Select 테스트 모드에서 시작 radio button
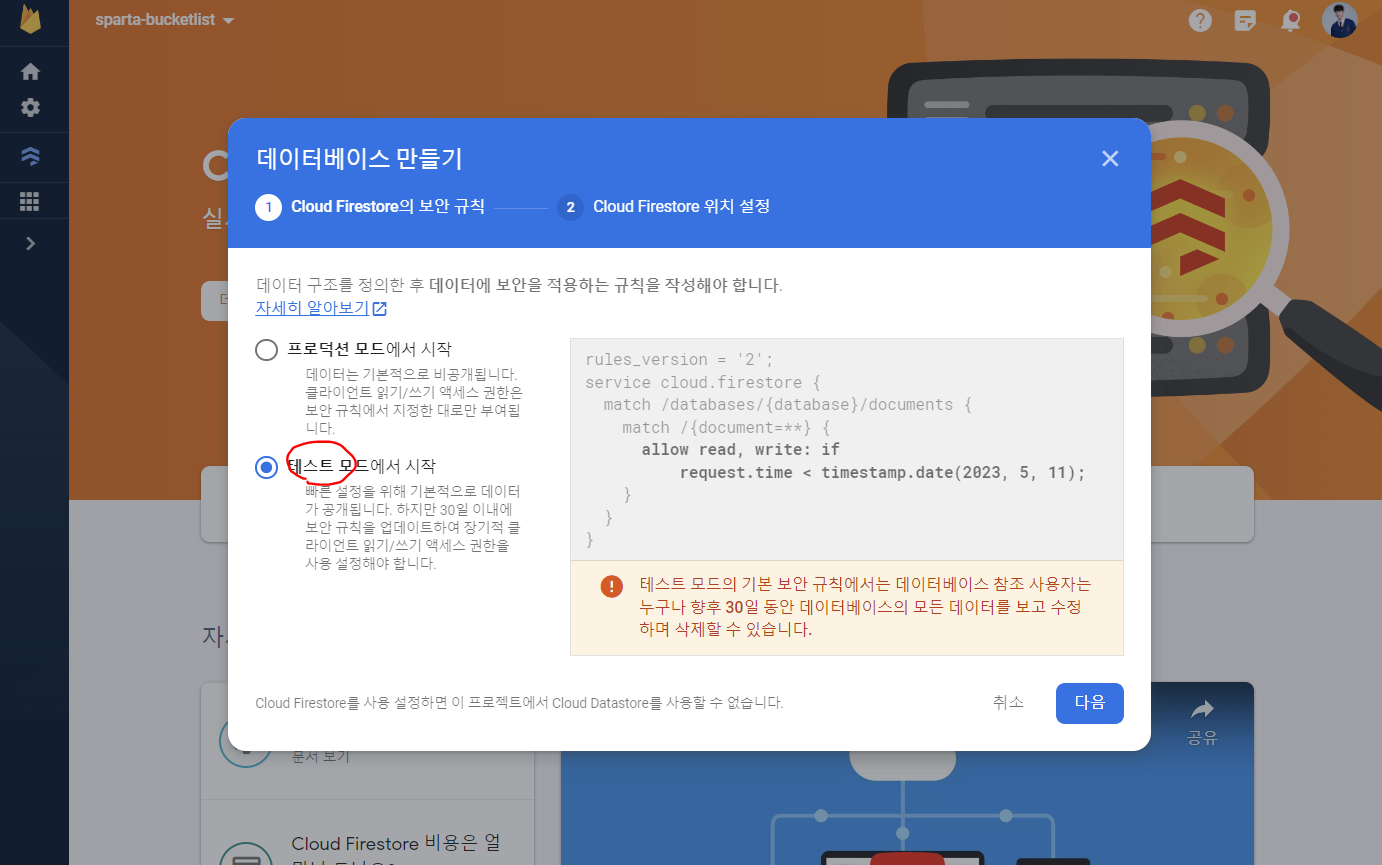1382x865 pixels. (266, 467)
